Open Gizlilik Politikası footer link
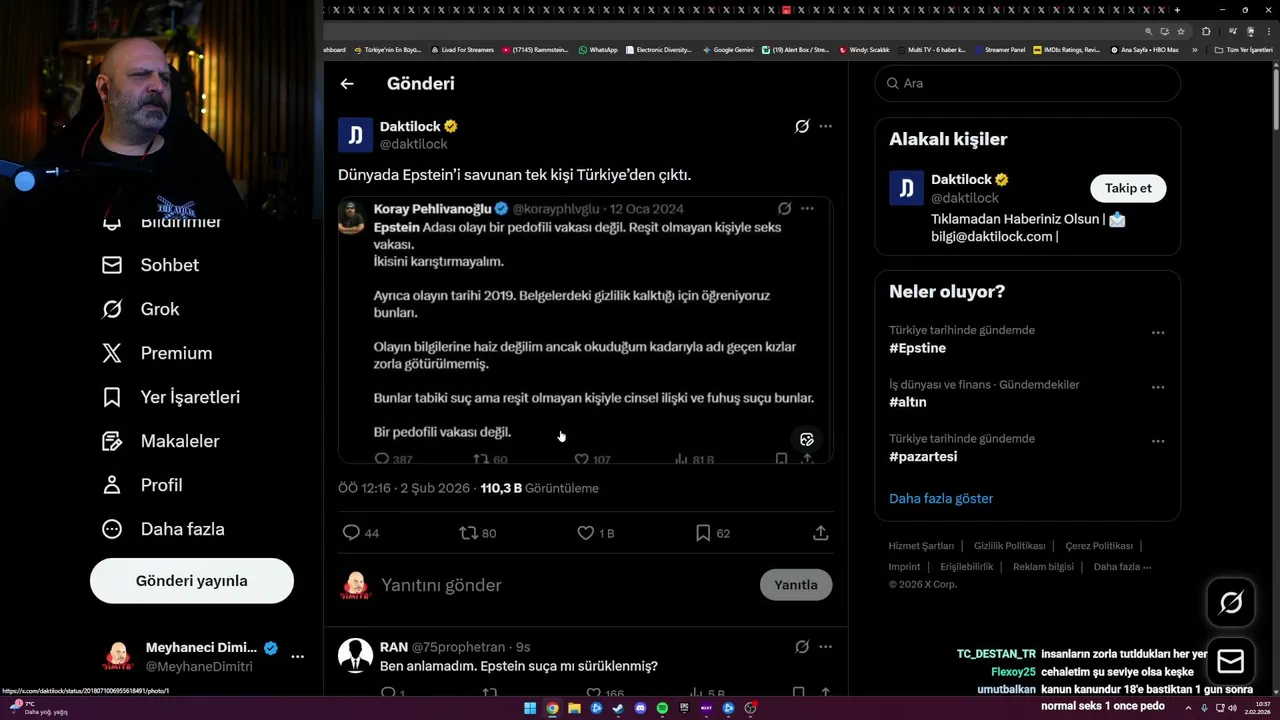This screenshot has height=720, width=1280. click(1009, 546)
